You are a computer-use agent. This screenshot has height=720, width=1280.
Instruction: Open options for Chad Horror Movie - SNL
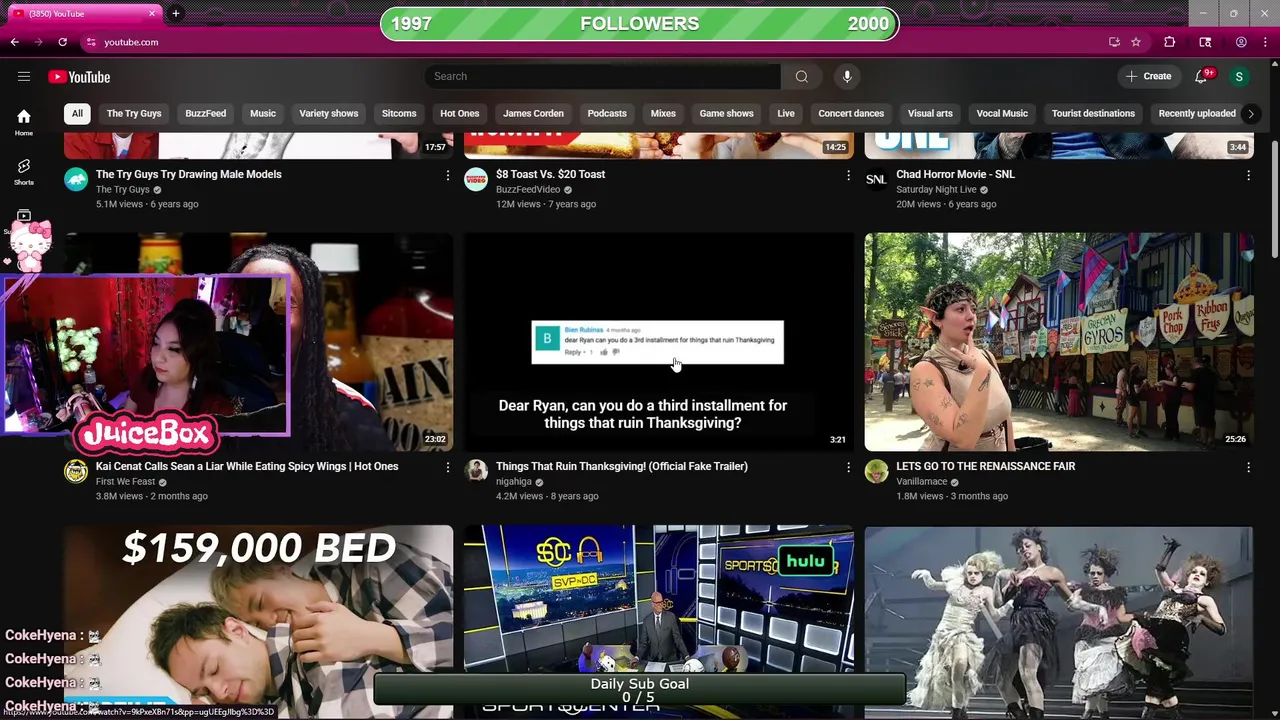tap(1248, 175)
